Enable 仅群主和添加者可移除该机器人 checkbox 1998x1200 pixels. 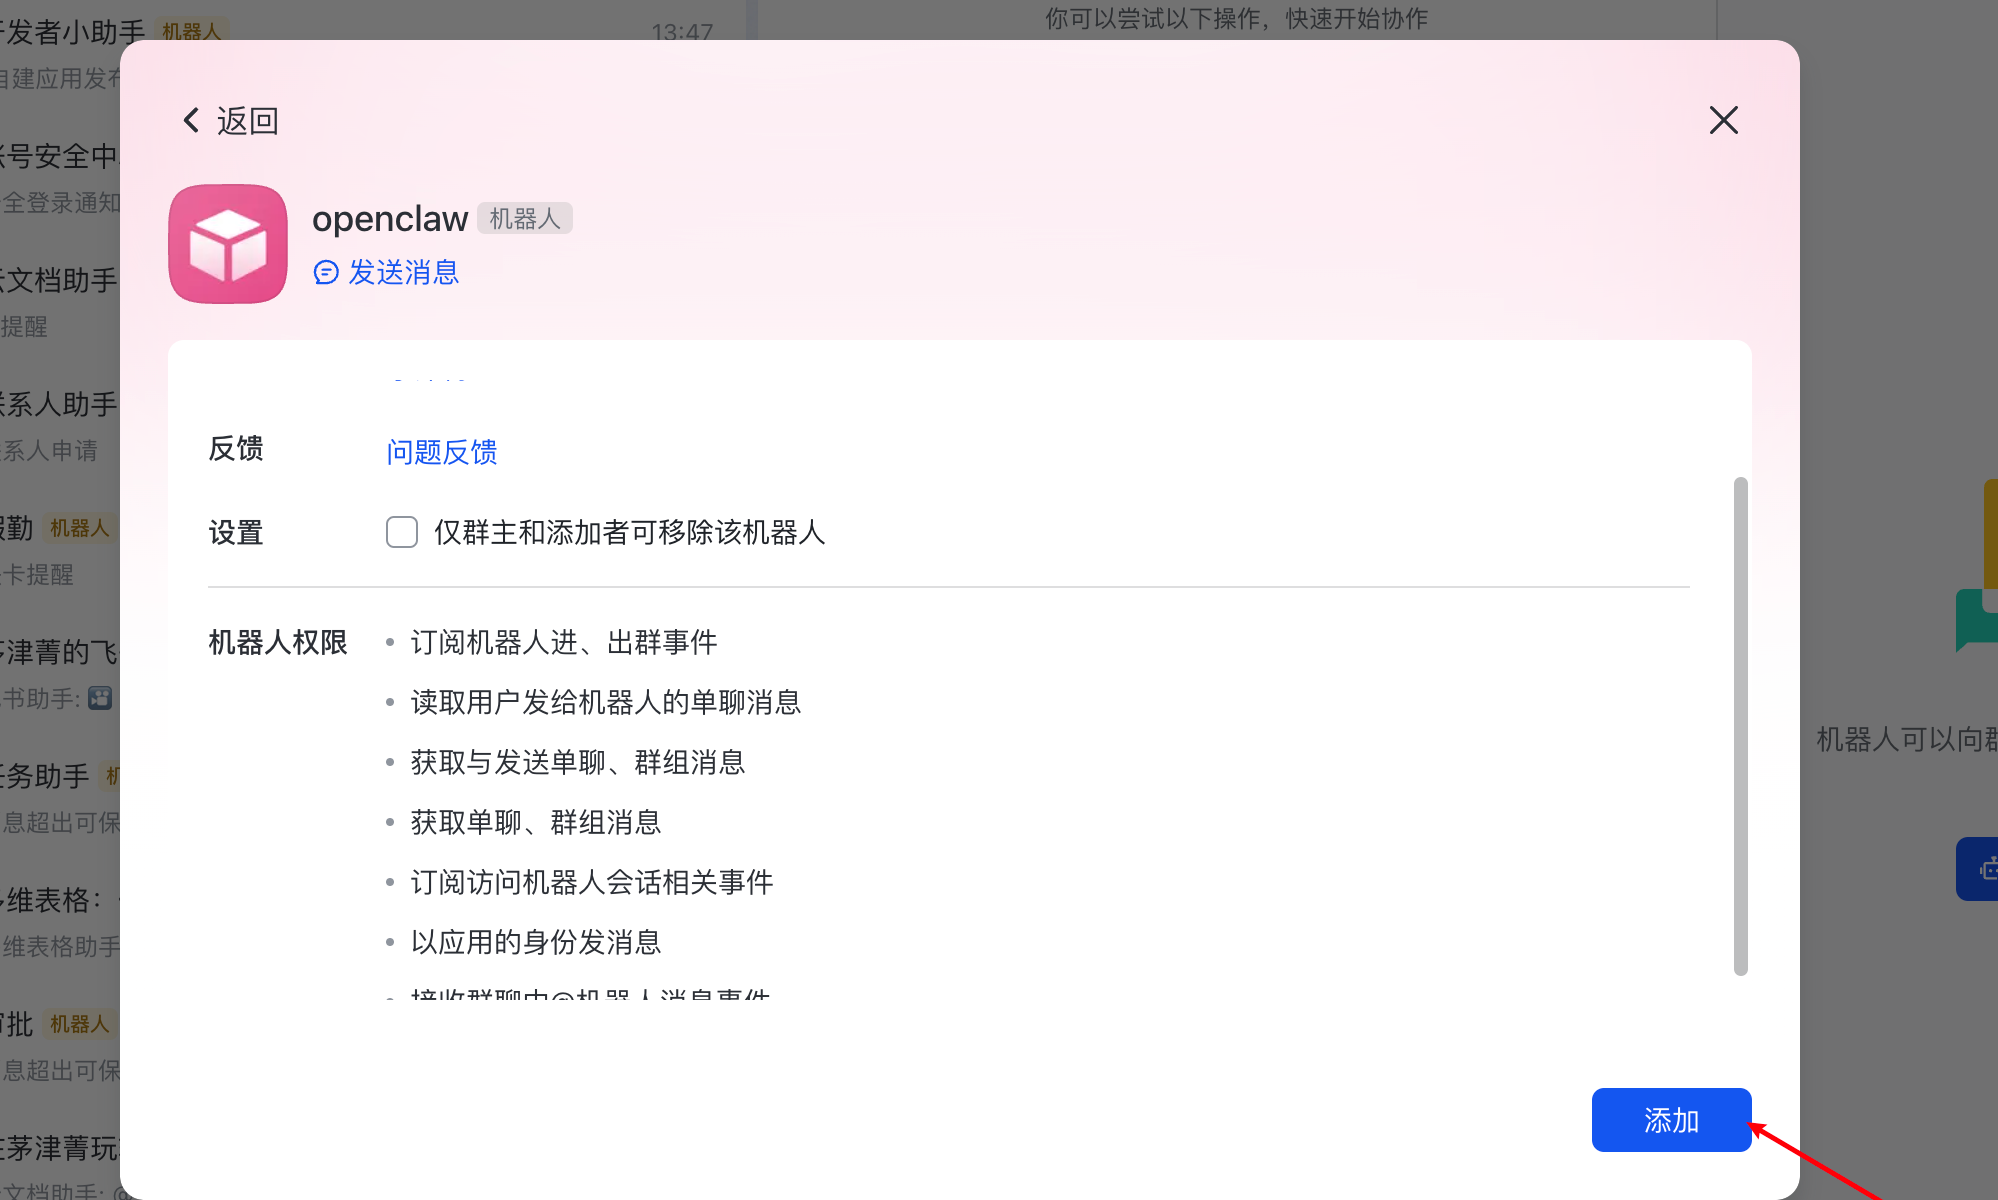[x=402, y=532]
